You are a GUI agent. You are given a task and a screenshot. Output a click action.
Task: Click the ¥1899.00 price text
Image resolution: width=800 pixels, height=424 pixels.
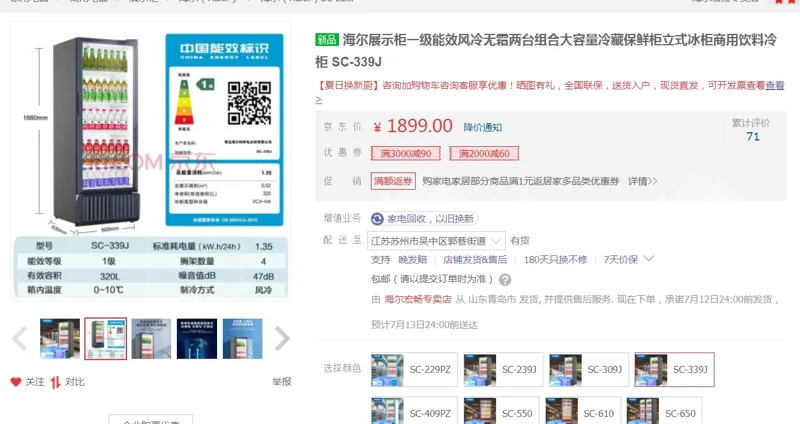(x=413, y=126)
